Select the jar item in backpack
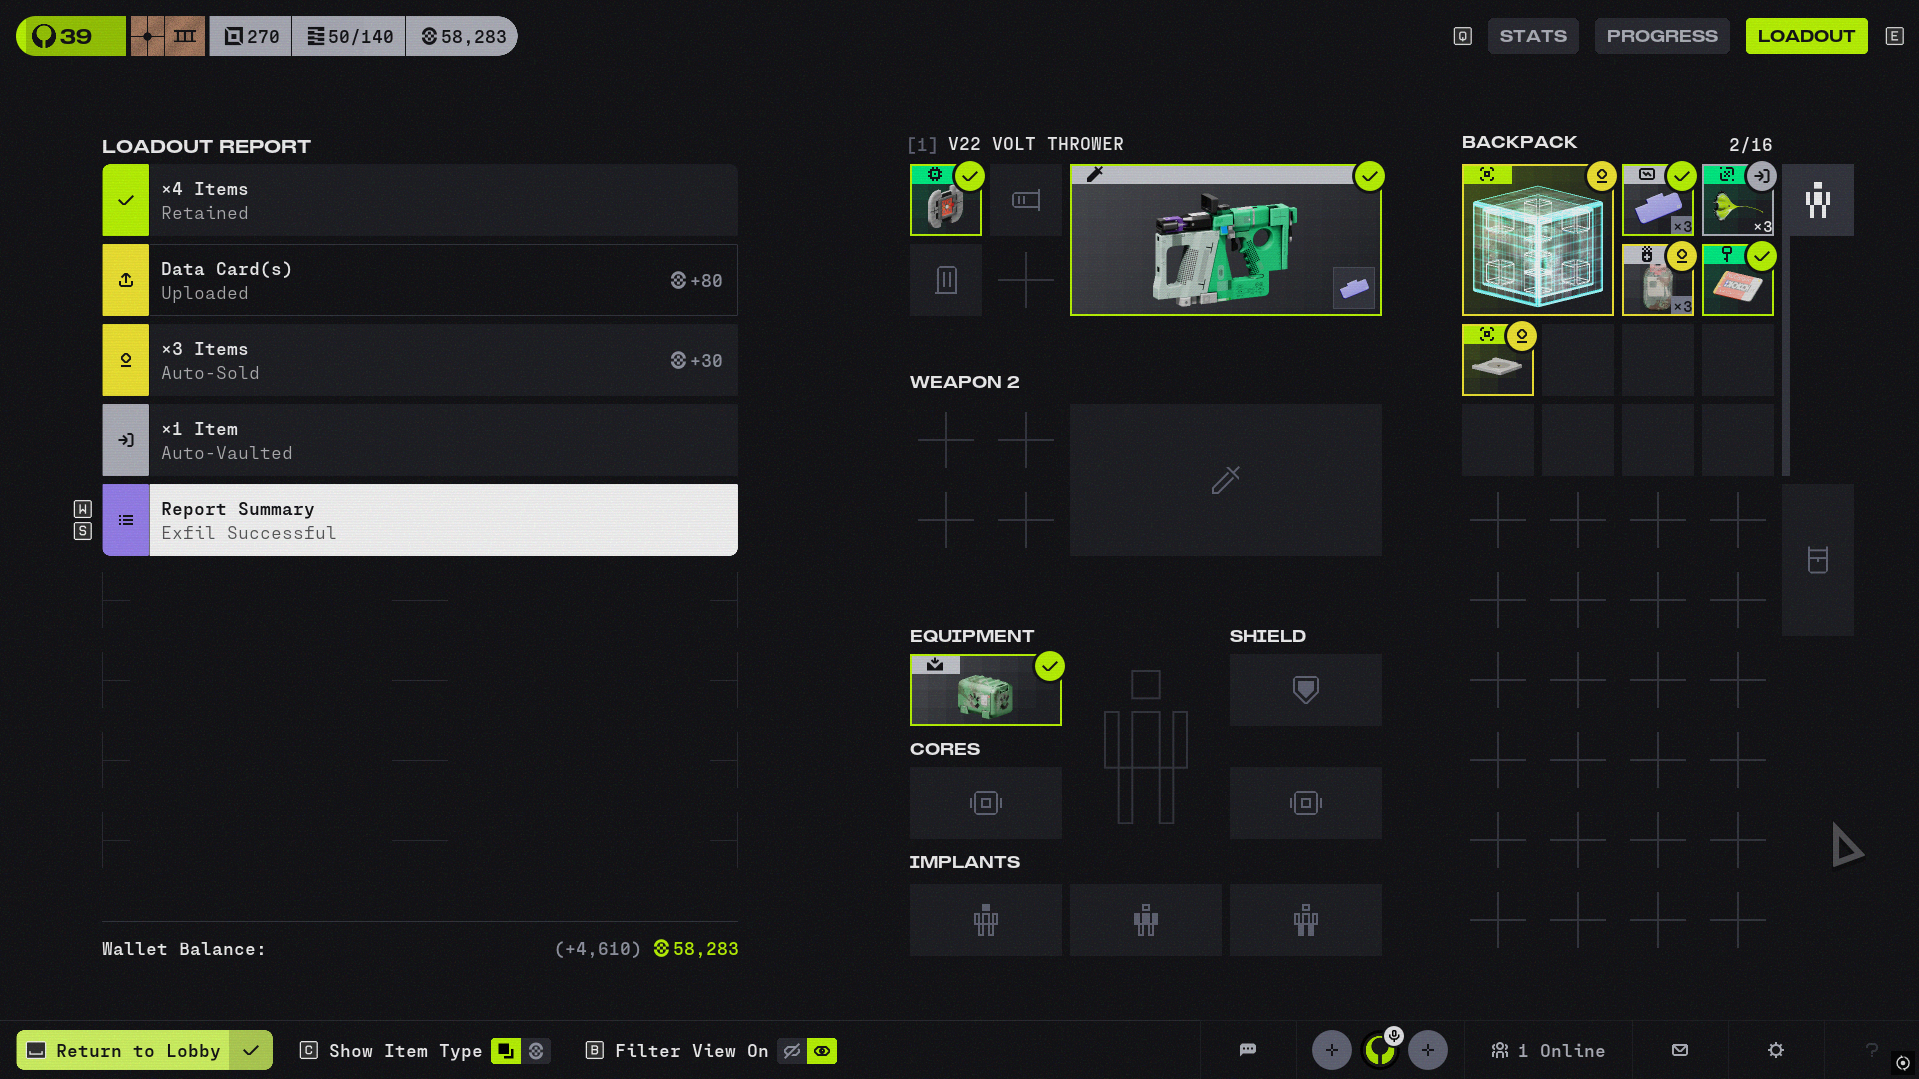Viewport: 1919px width, 1079px height. point(1658,280)
